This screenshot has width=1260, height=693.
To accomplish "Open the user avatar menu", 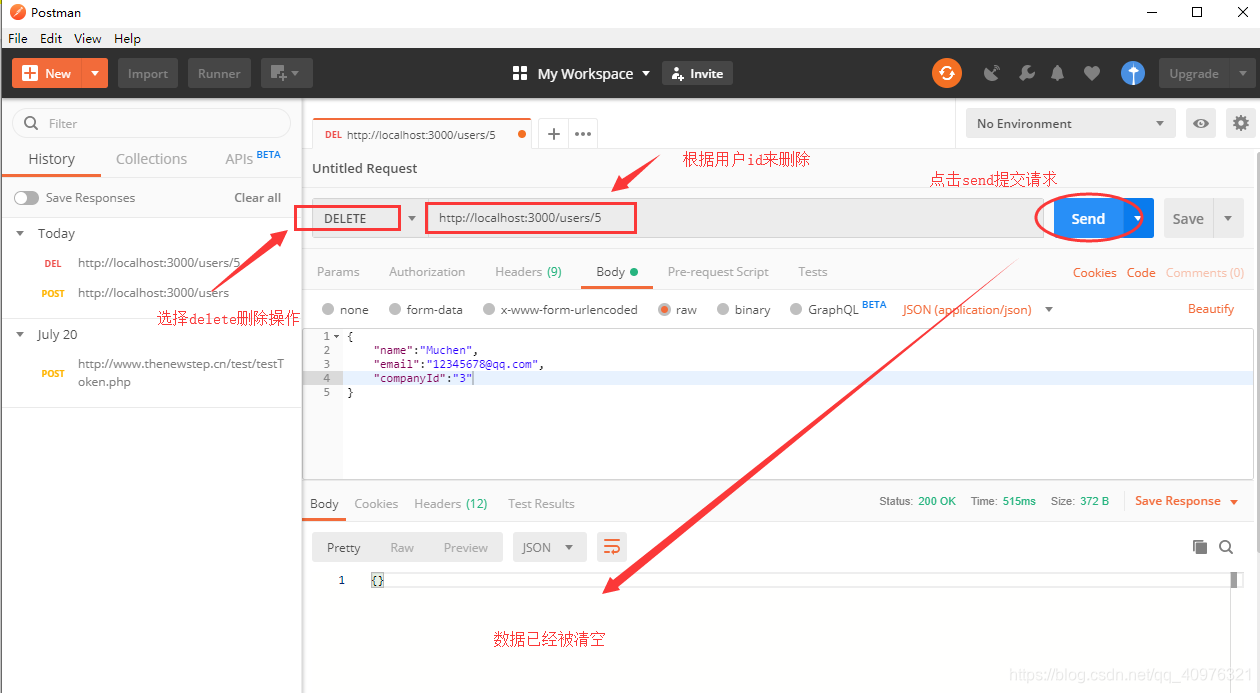I will (1132, 73).
